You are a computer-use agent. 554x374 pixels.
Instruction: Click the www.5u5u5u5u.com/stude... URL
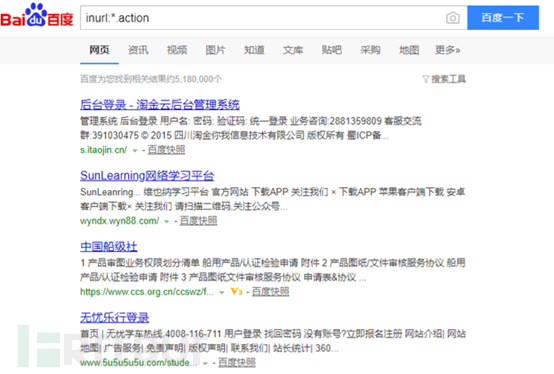(x=138, y=363)
